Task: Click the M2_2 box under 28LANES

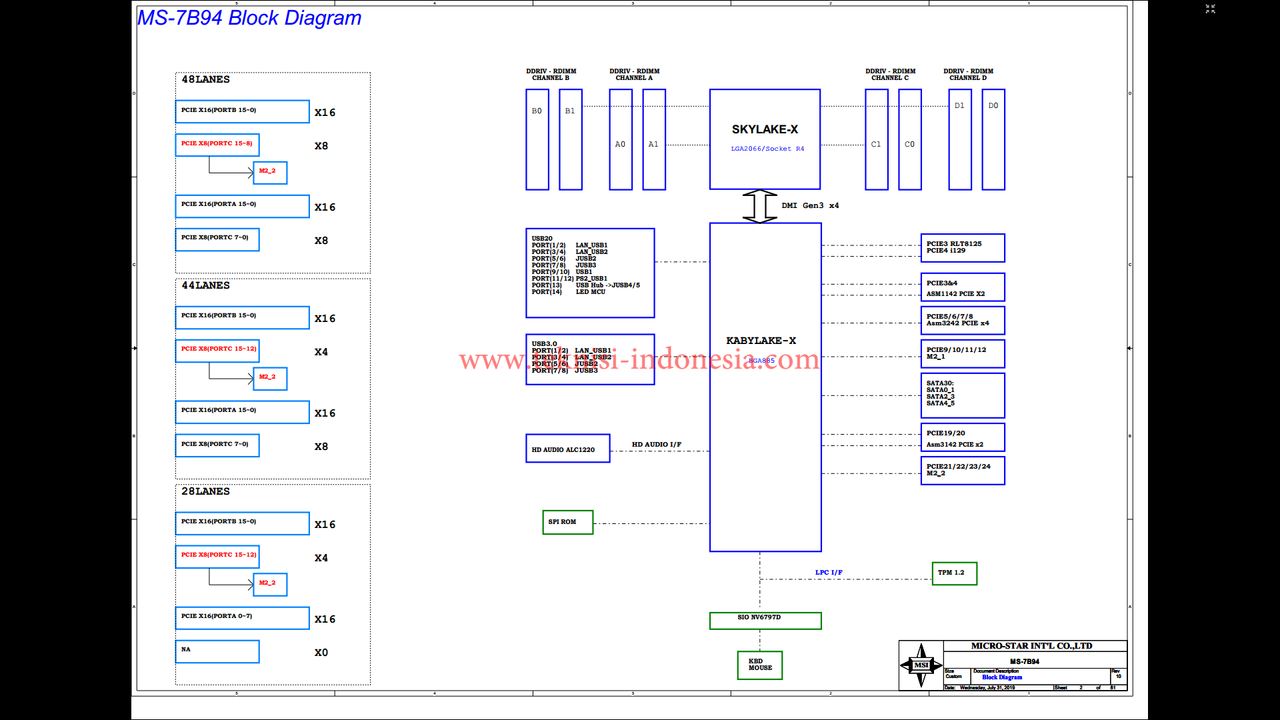Action: (x=270, y=585)
